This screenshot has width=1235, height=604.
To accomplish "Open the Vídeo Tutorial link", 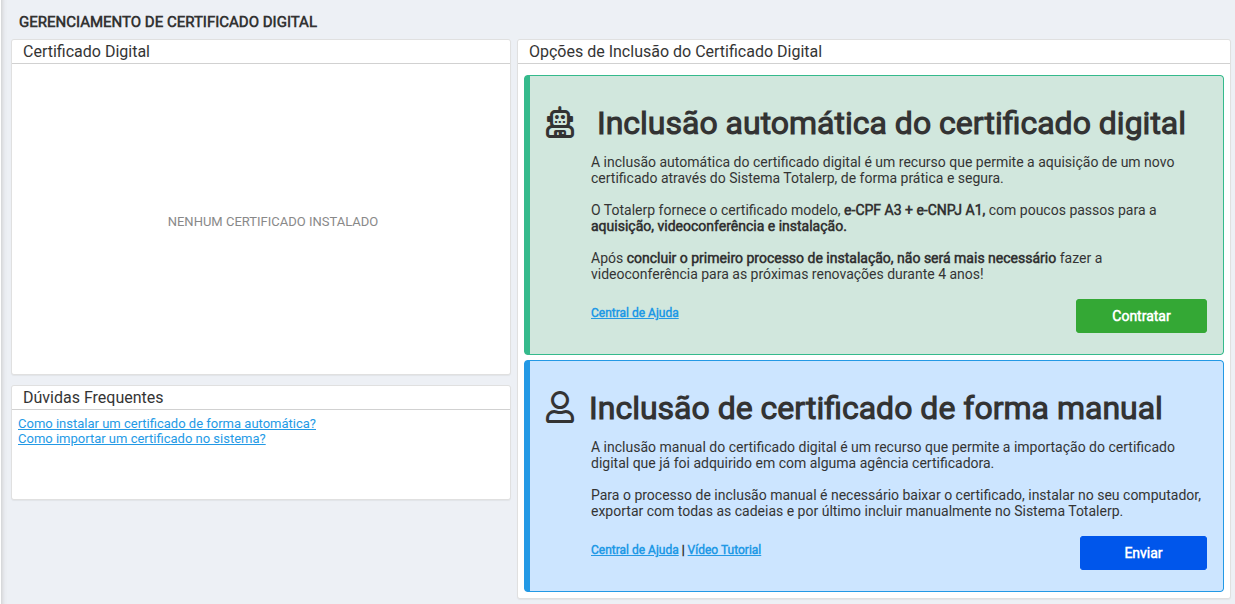I will point(724,550).
